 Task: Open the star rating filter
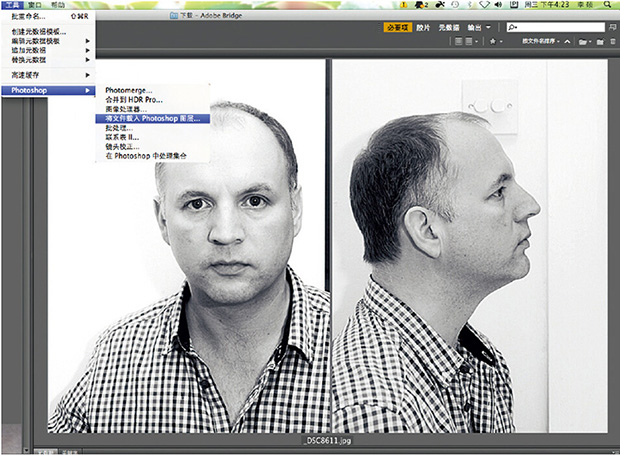[493, 41]
